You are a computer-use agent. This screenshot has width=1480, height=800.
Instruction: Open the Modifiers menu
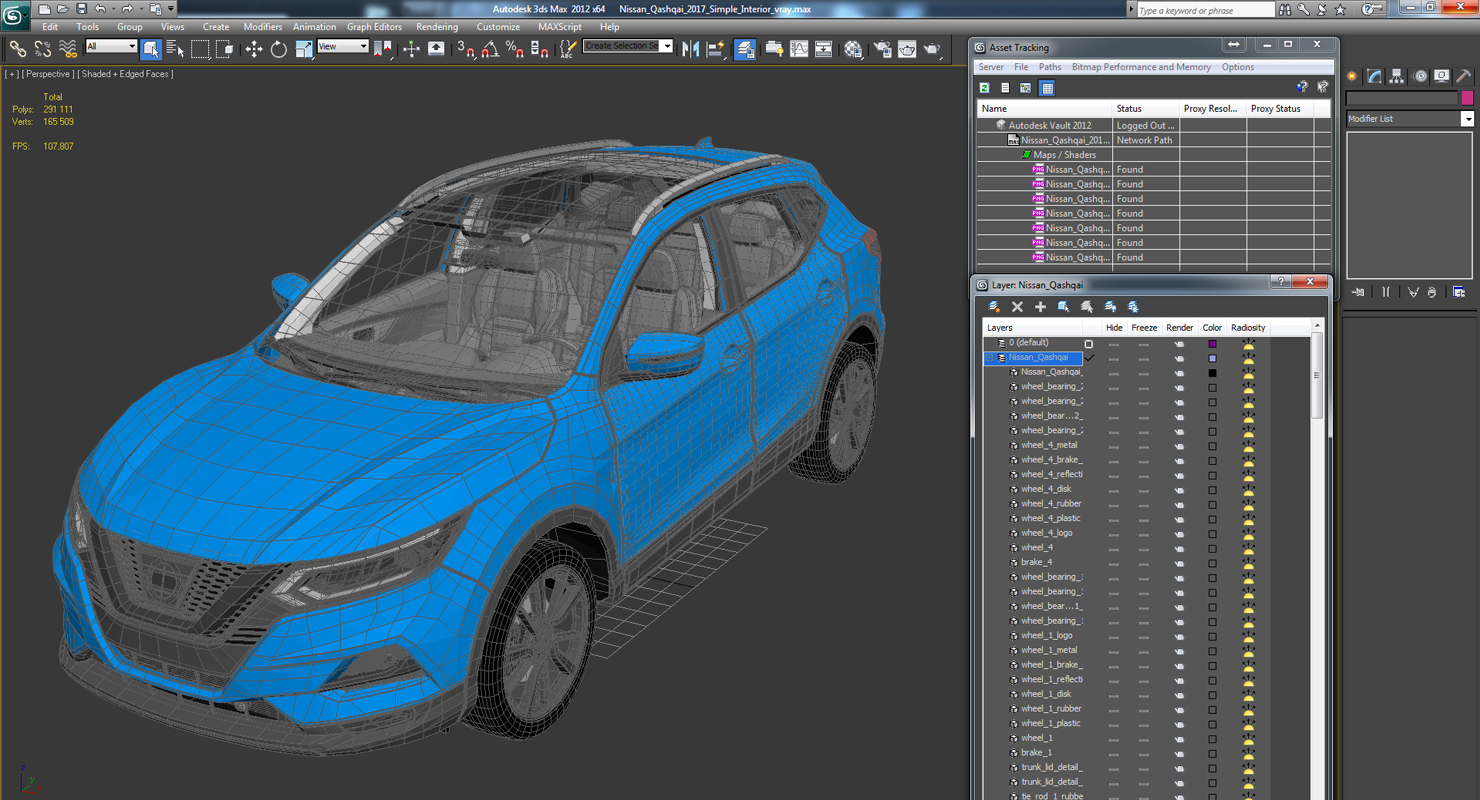coord(263,27)
